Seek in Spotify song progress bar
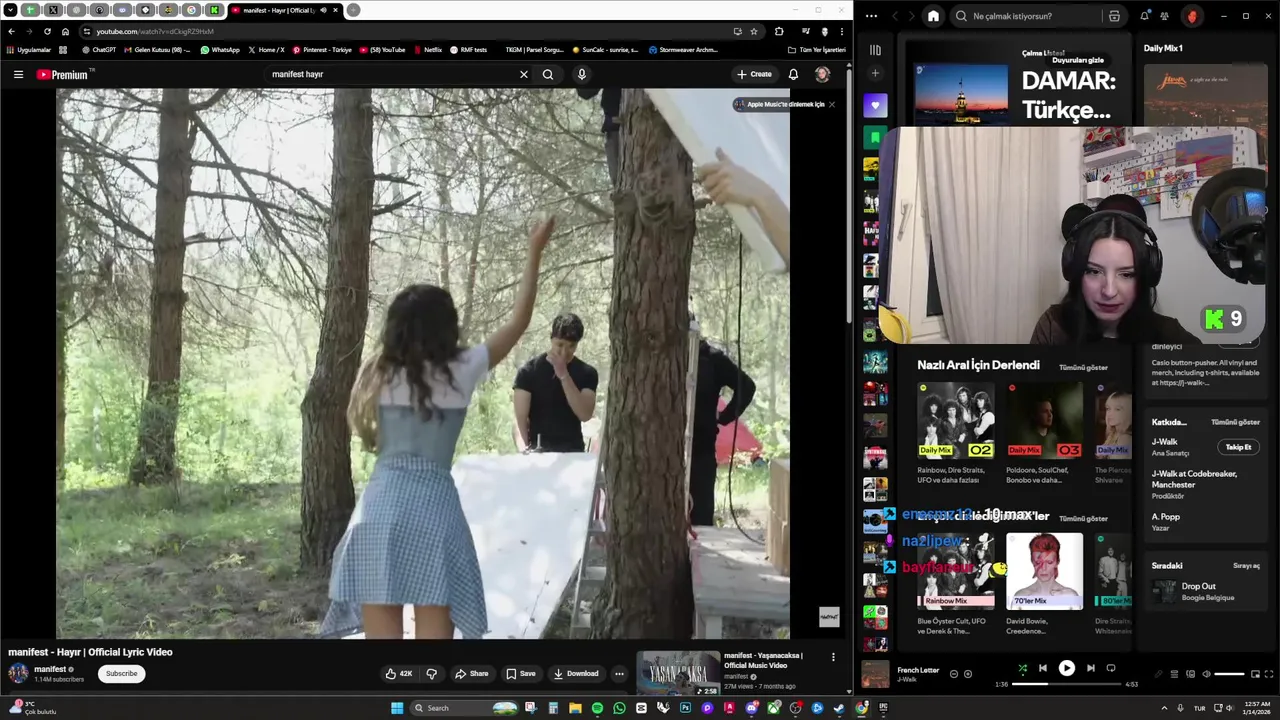1280x720 pixels. coord(1066,684)
